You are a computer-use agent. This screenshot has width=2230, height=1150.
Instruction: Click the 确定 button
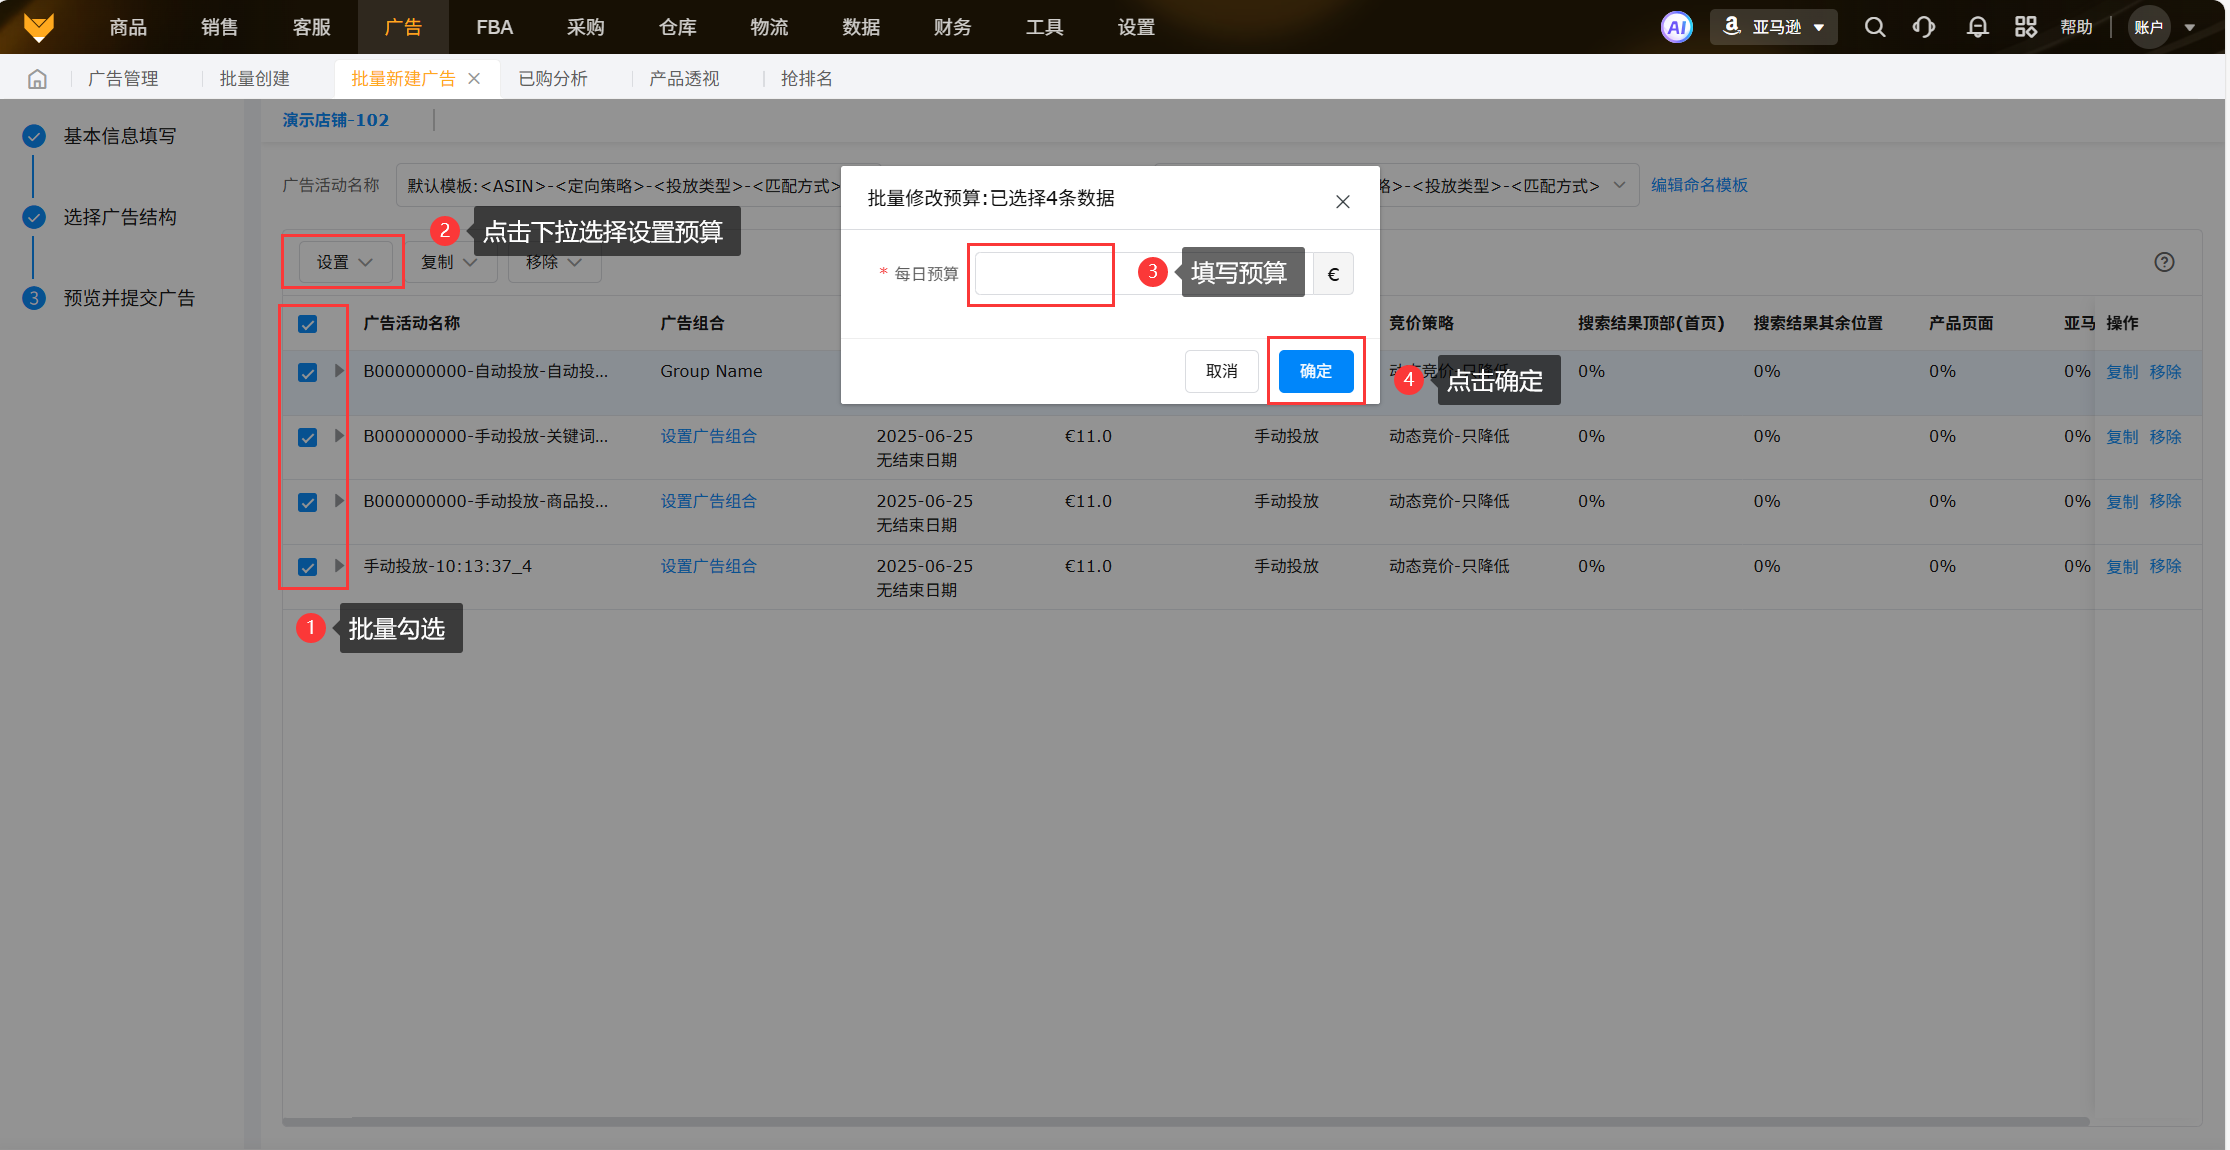pos(1315,371)
